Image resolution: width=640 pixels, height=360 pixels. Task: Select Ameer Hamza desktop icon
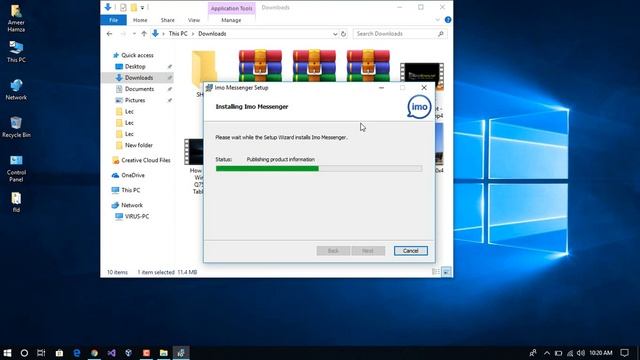[16, 18]
